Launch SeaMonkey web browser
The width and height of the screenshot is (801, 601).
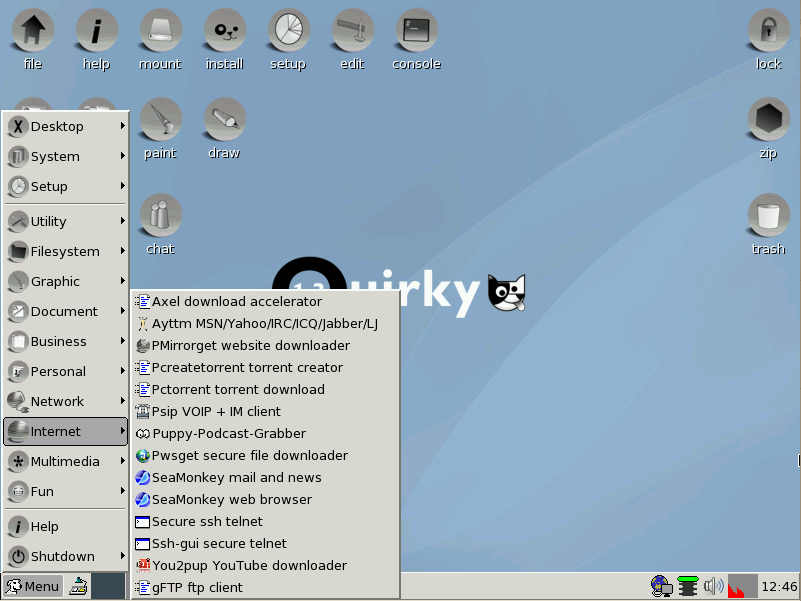pyautogui.click(x=265, y=499)
